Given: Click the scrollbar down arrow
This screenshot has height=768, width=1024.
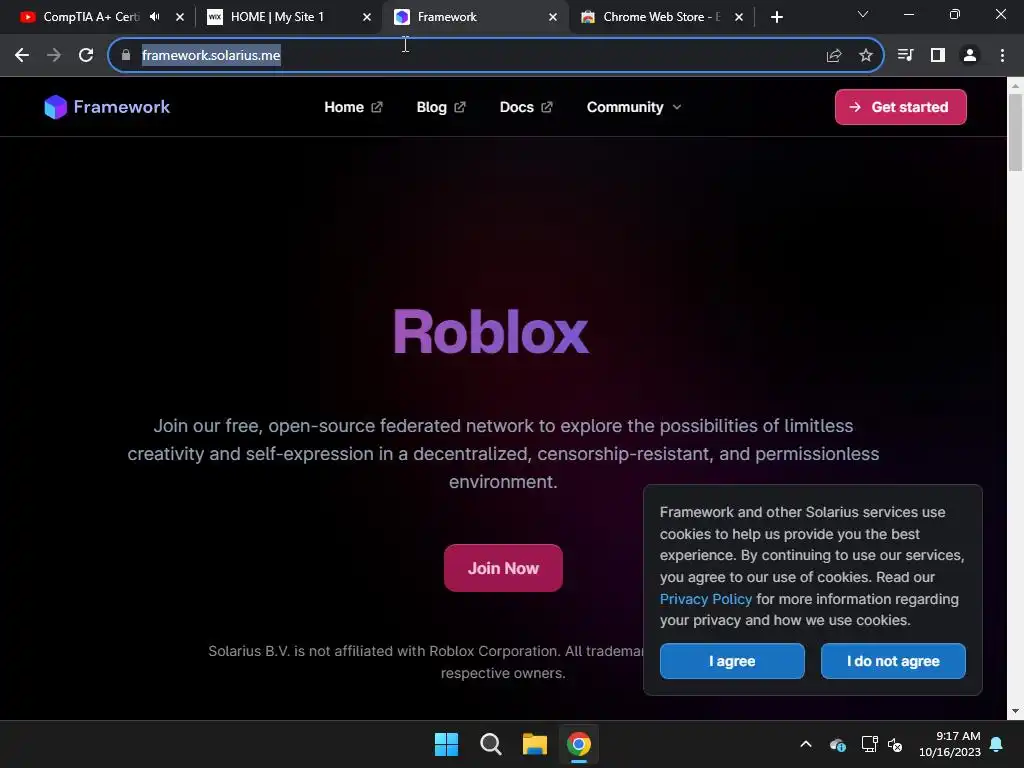Looking at the screenshot, I should coord(1015,711).
